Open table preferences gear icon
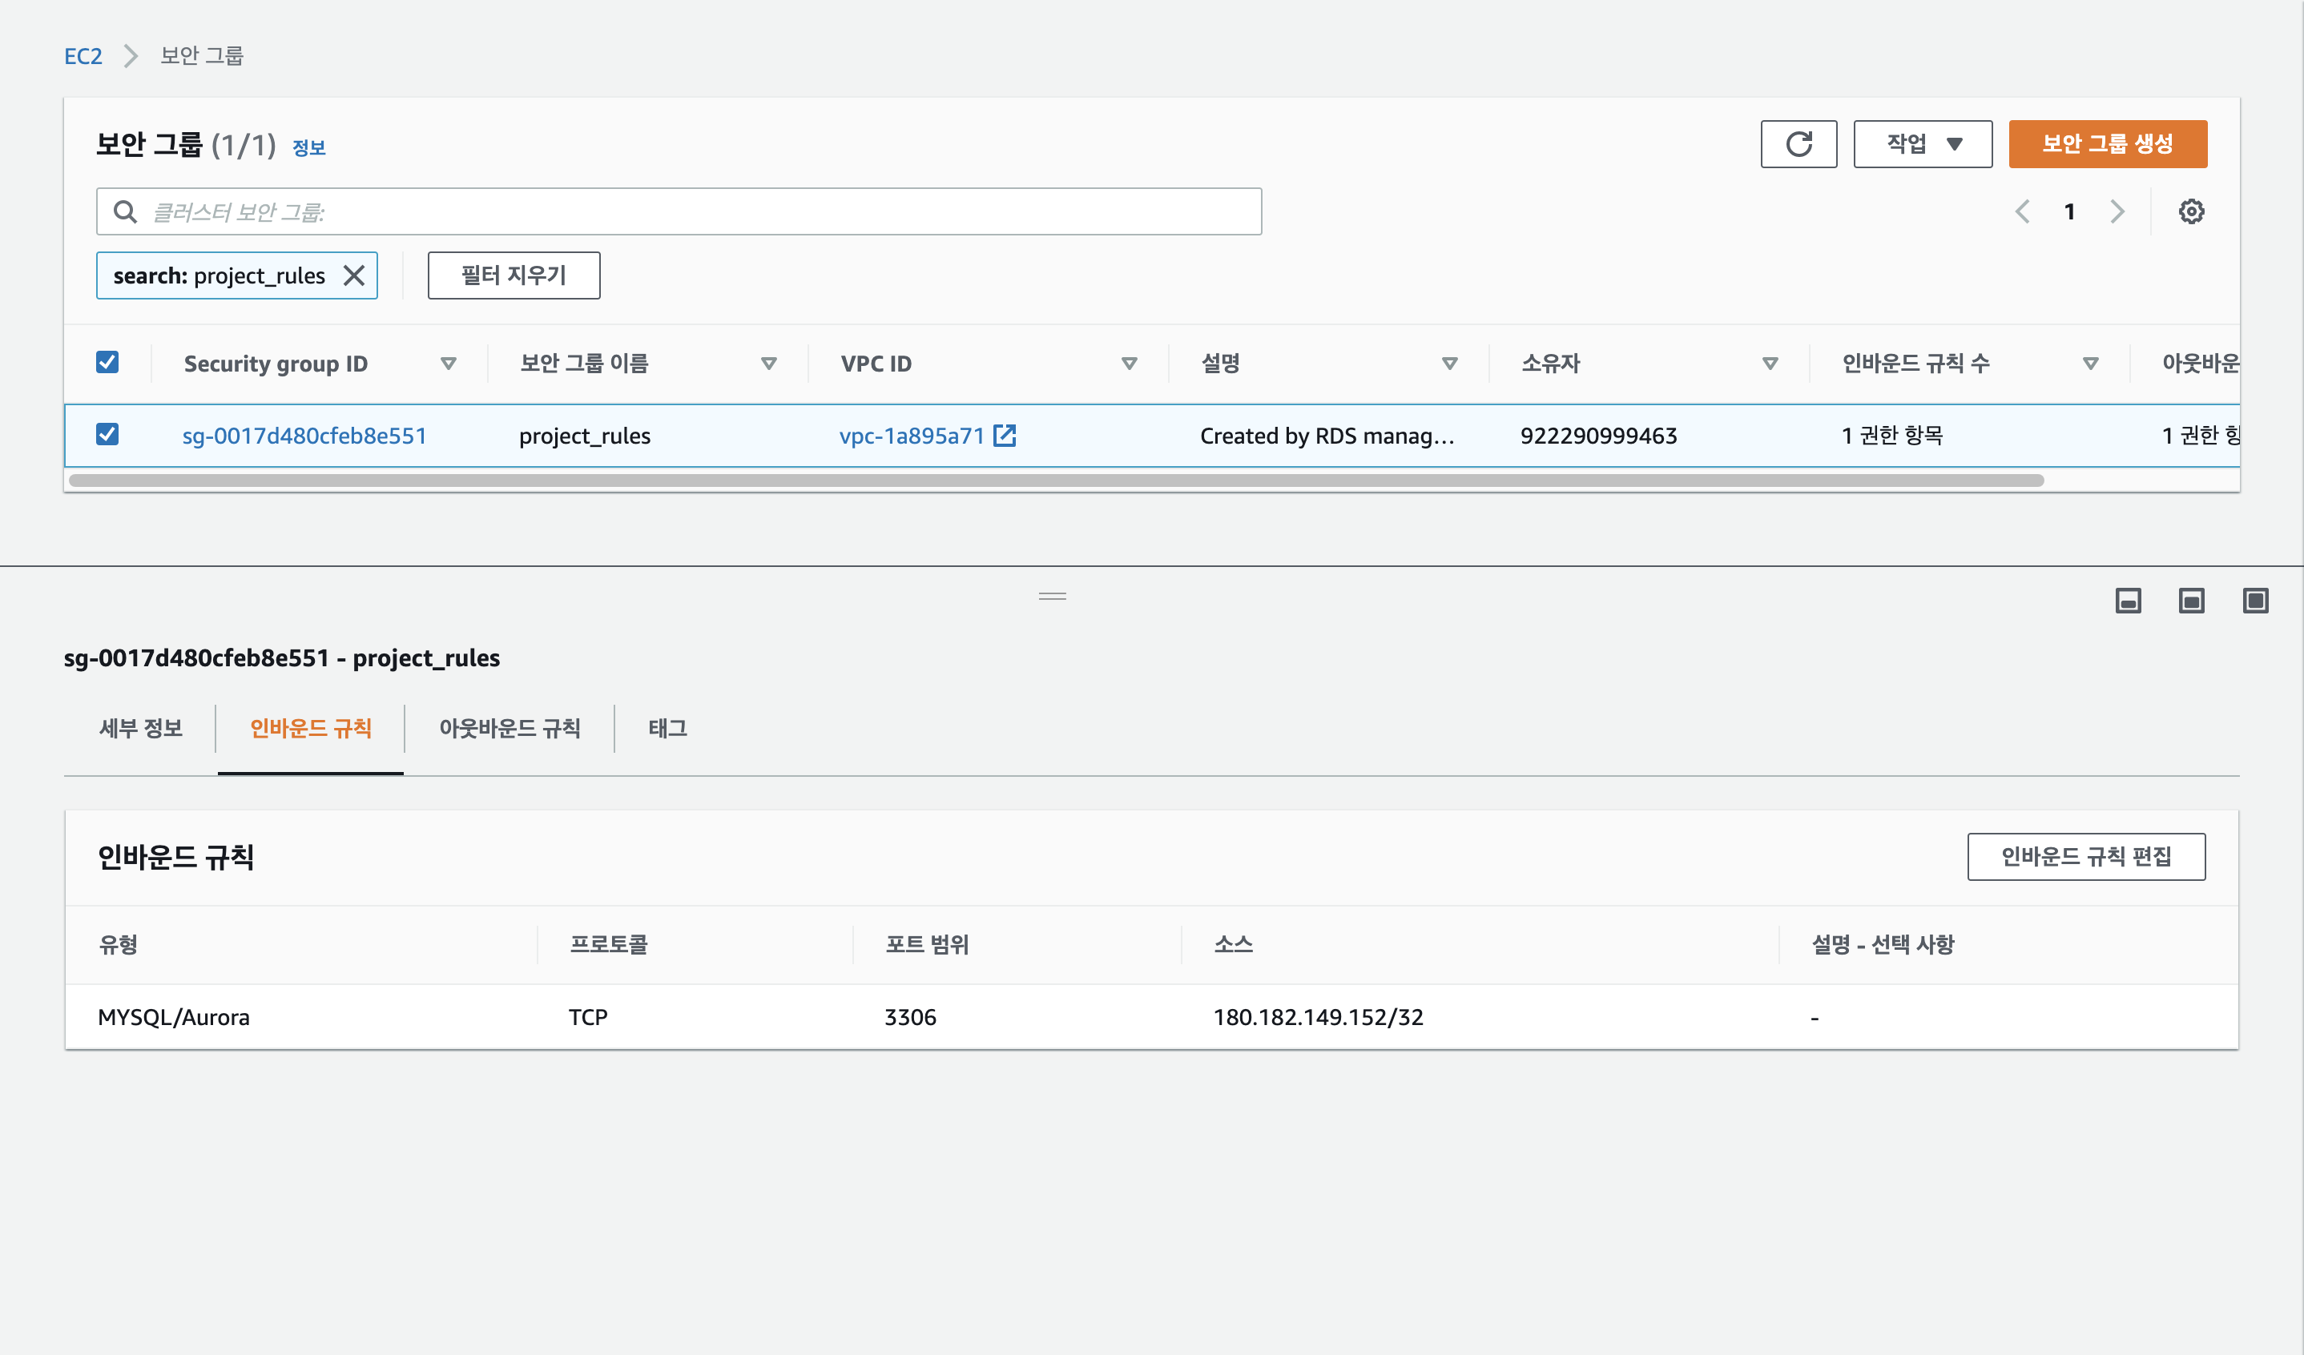 coord(2191,211)
